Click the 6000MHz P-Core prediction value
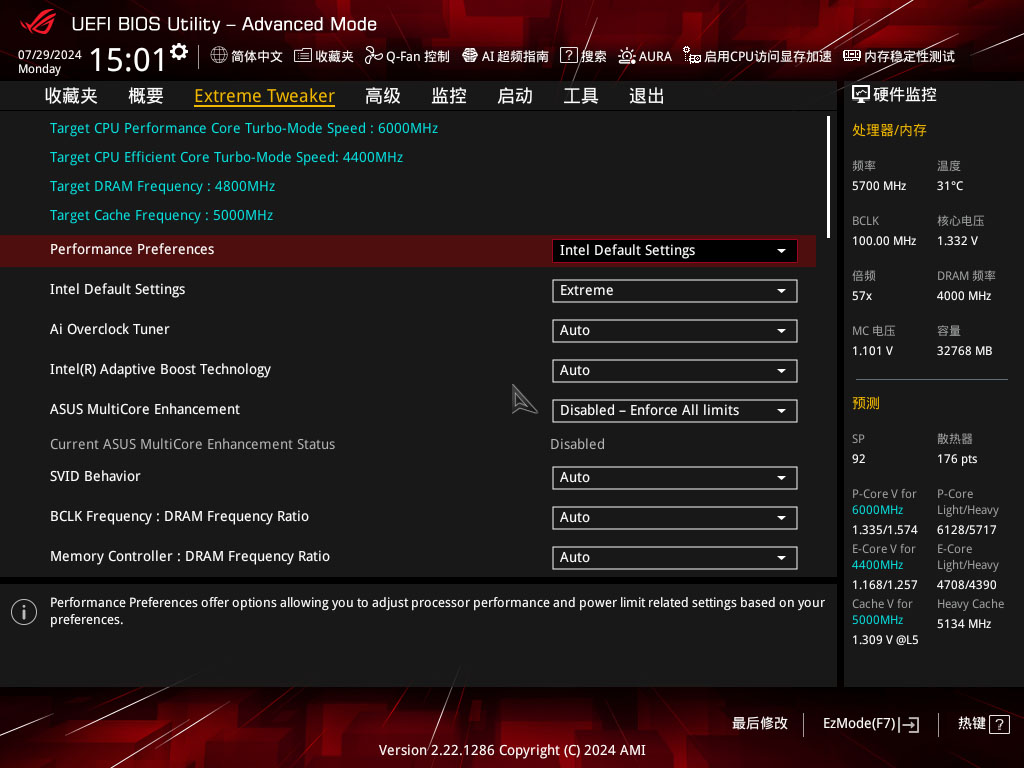Image resolution: width=1024 pixels, height=768 pixels. coord(878,510)
